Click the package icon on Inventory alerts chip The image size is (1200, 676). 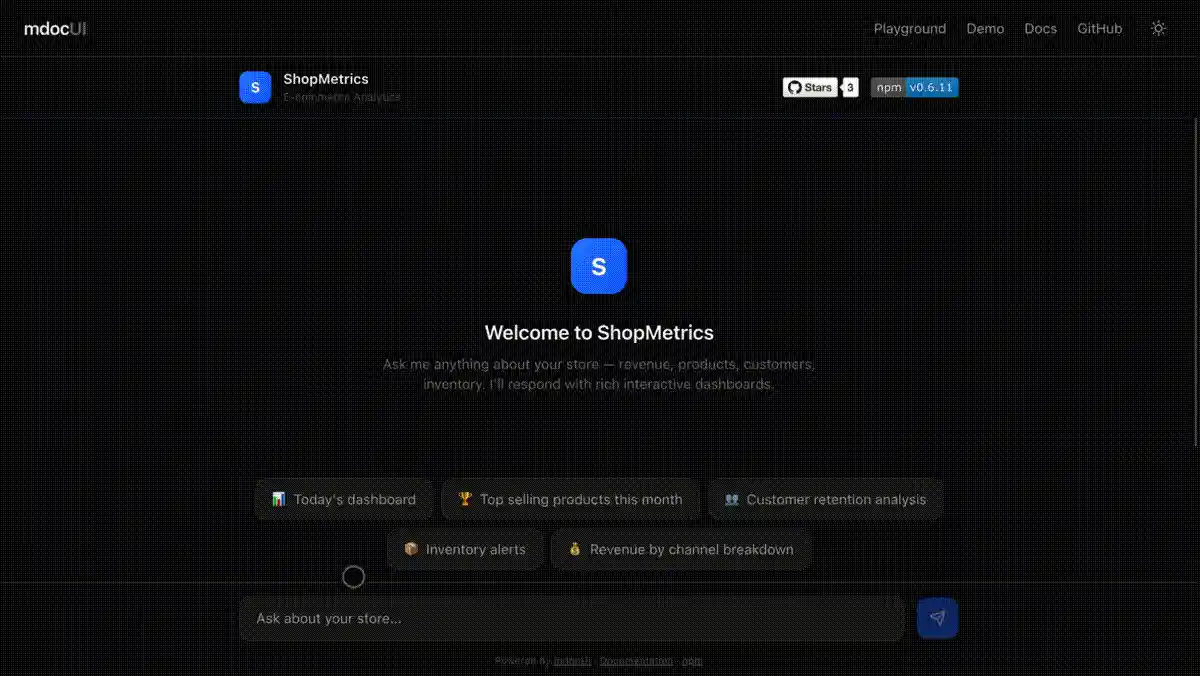pos(411,549)
